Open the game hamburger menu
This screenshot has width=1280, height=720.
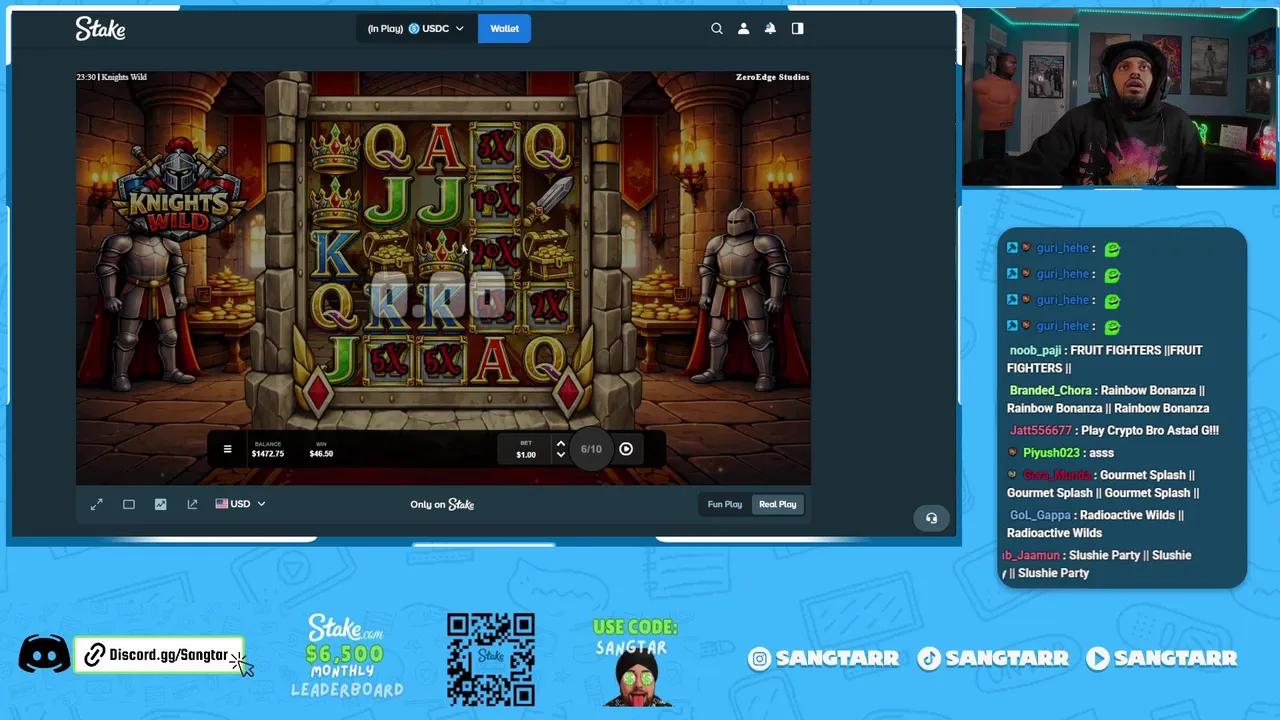227,449
